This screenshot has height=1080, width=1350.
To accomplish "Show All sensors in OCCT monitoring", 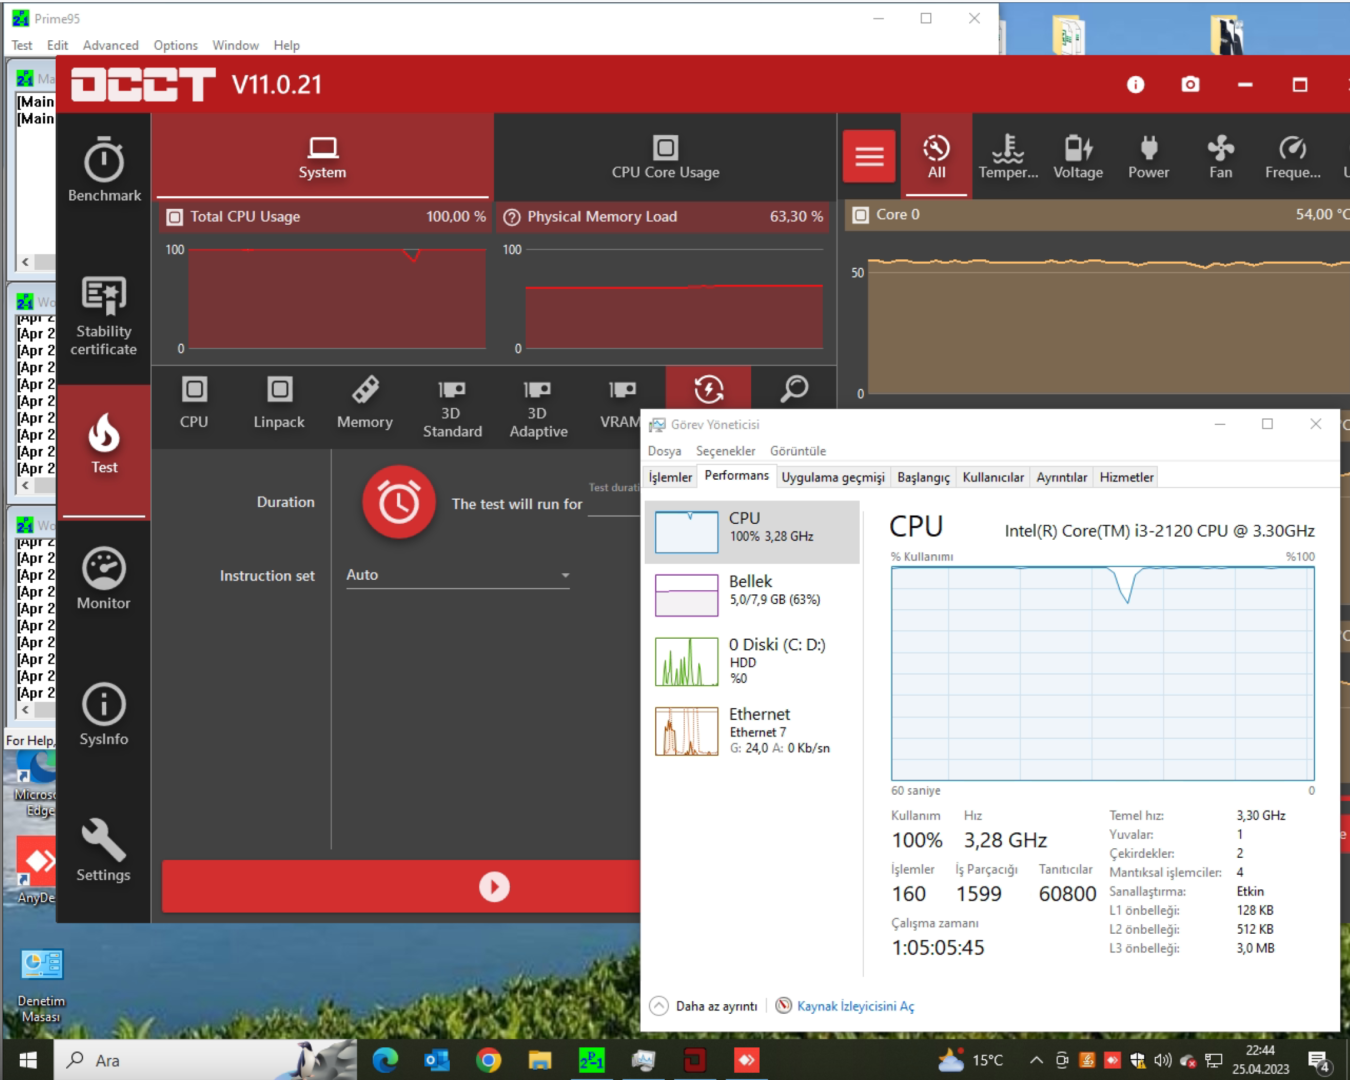I will point(936,156).
